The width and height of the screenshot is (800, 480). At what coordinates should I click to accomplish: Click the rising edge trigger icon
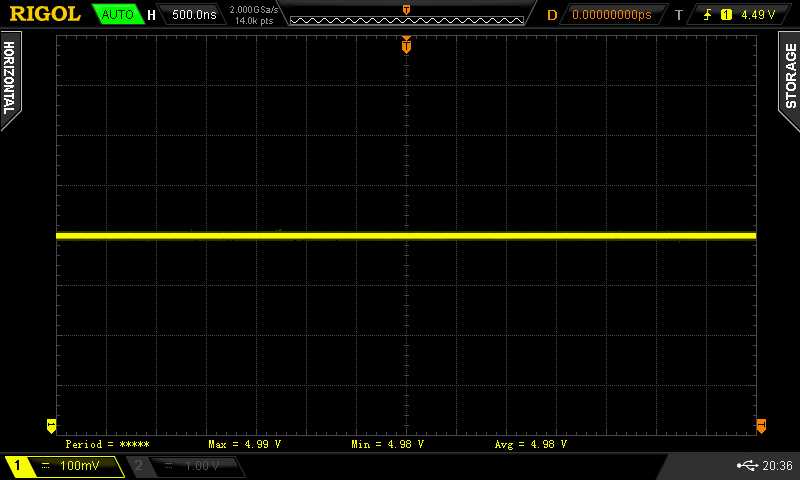(x=707, y=15)
